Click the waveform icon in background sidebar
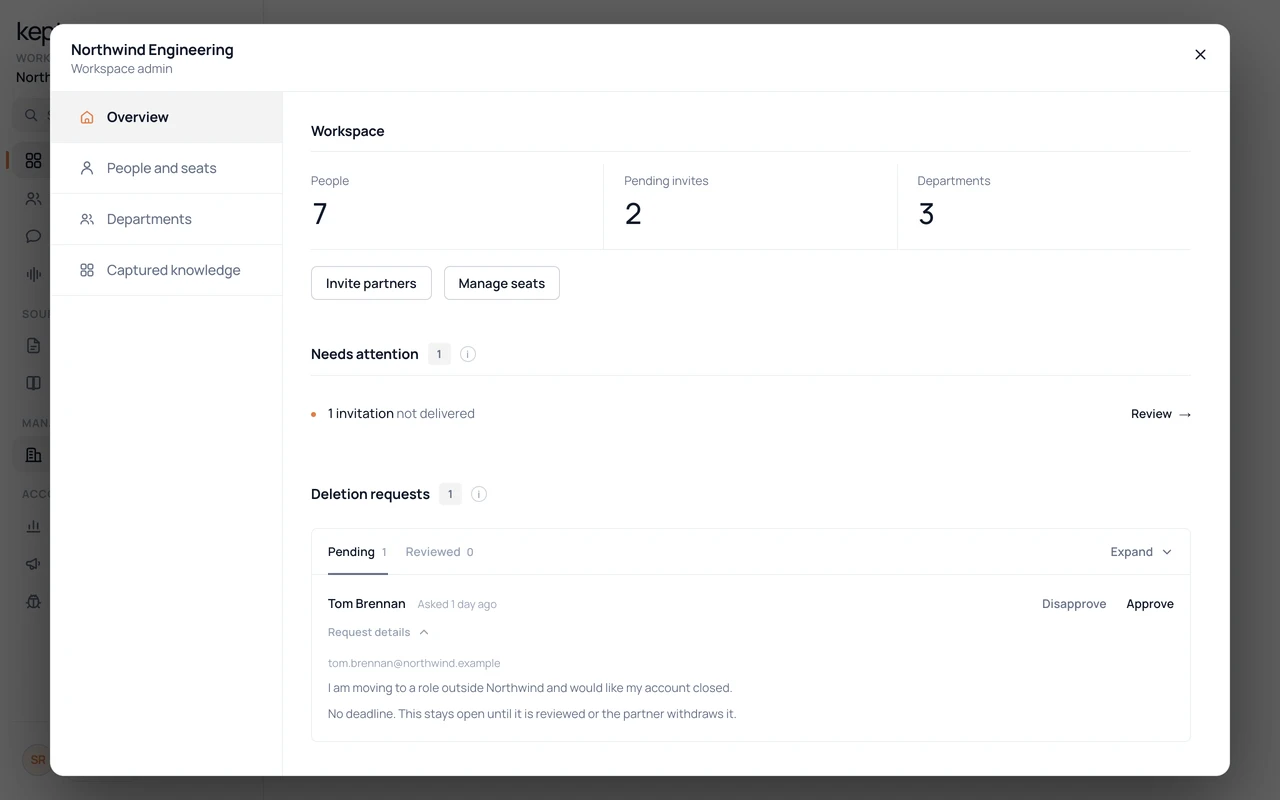 coord(33,274)
